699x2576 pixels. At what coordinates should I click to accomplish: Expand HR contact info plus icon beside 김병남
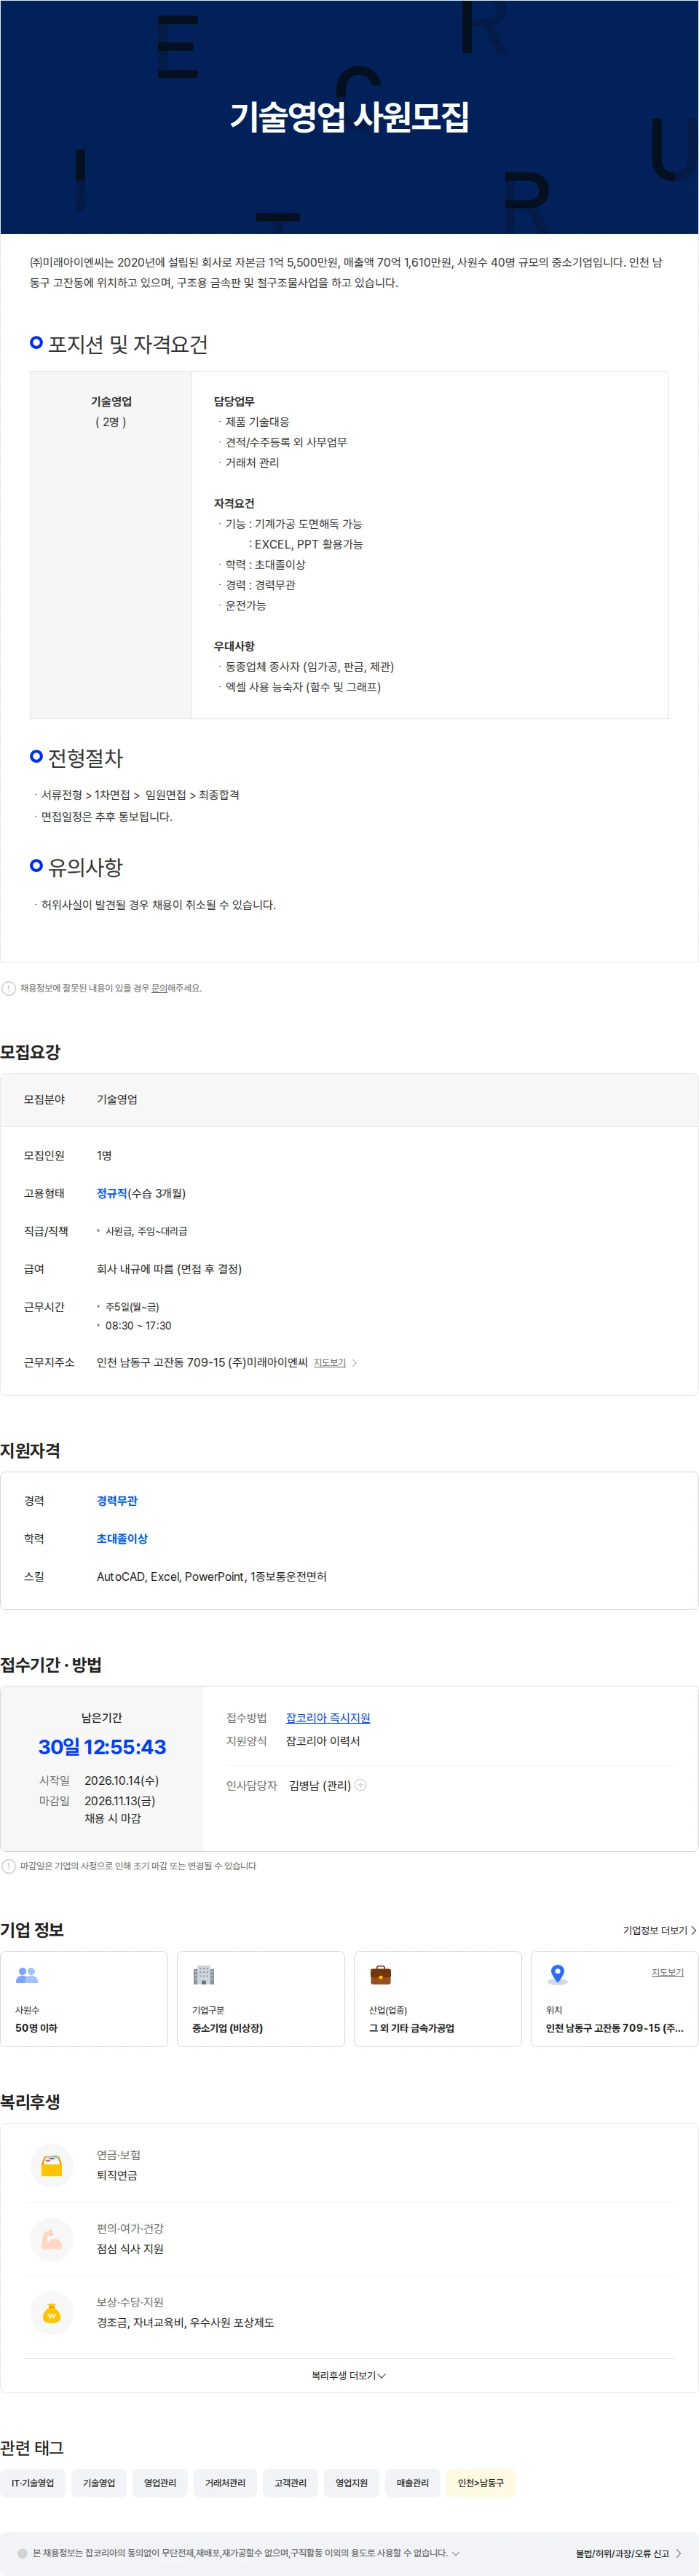pos(361,1785)
